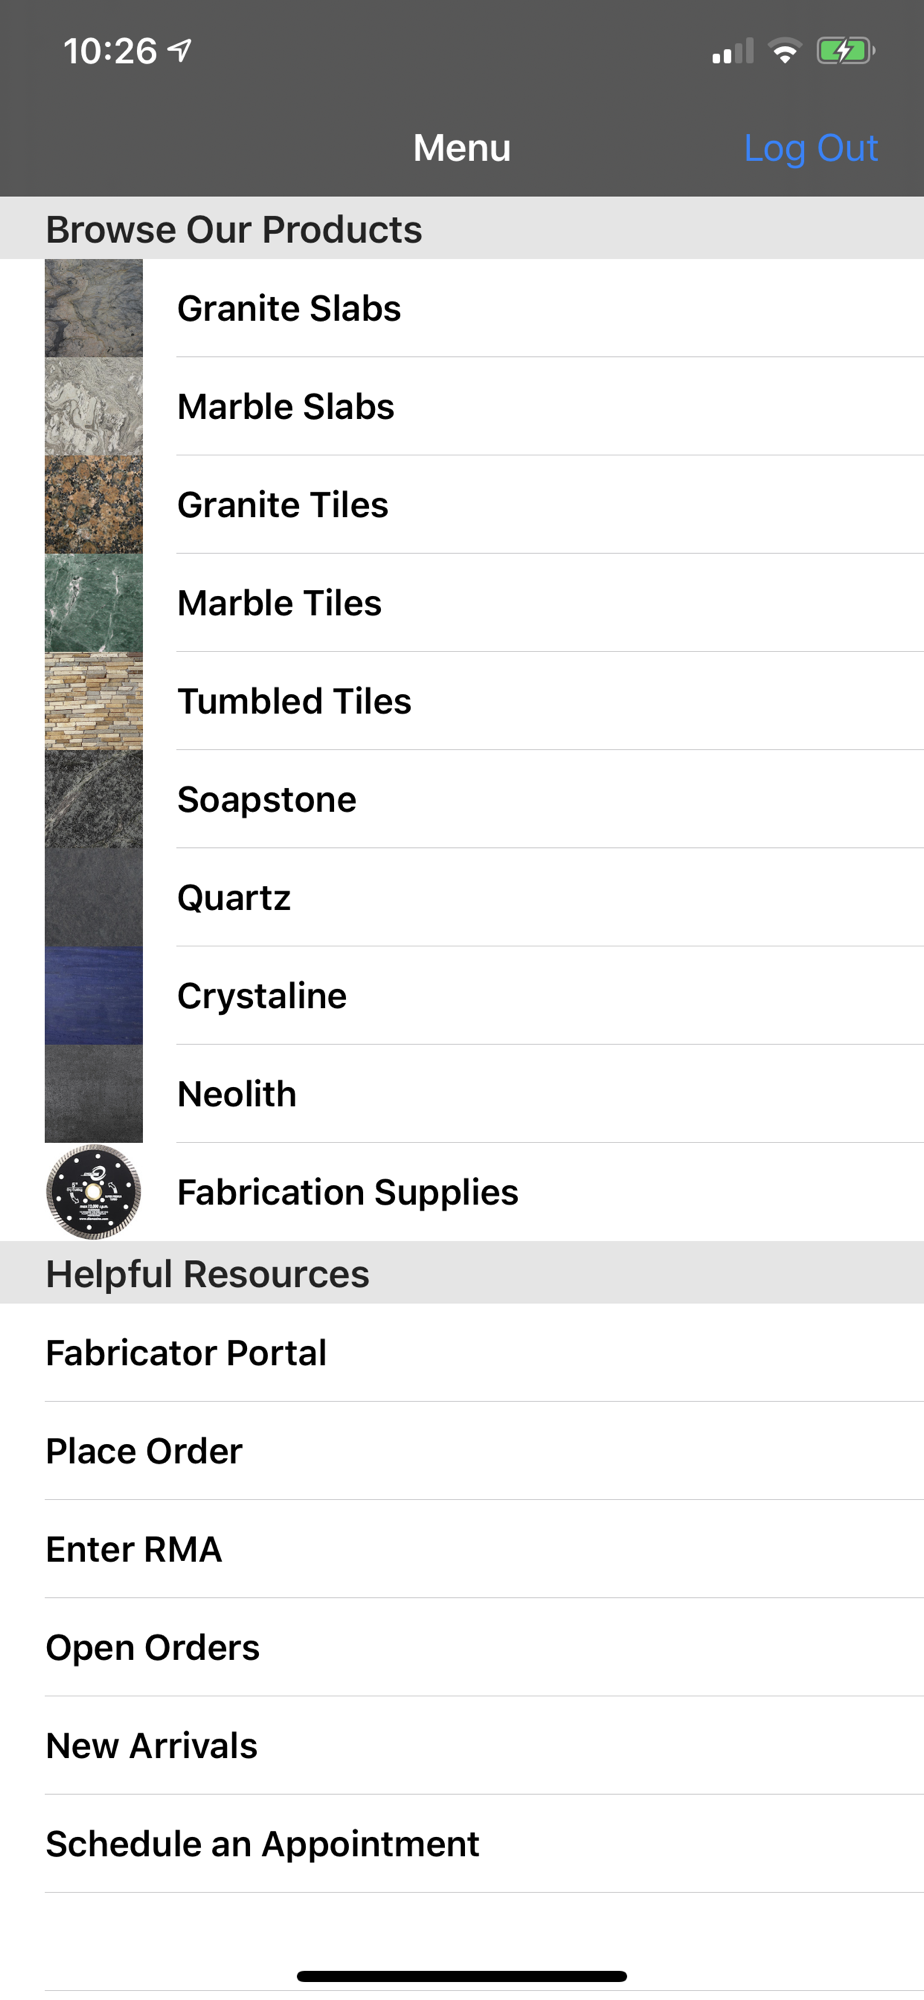
Task: View Open Orders
Action: click(x=153, y=1647)
